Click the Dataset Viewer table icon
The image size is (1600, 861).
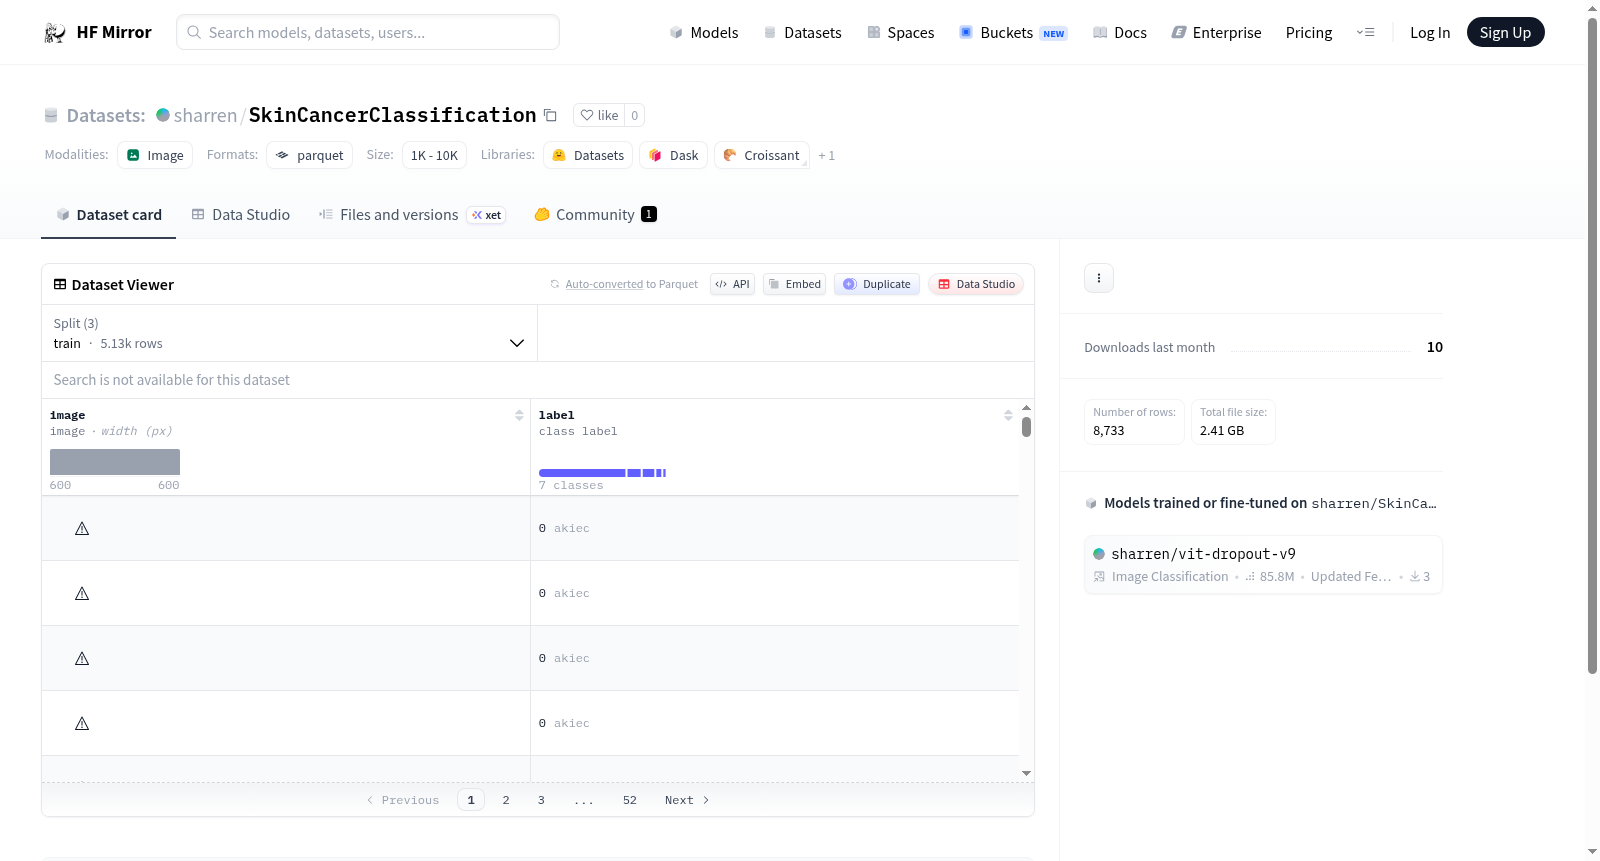click(x=60, y=285)
